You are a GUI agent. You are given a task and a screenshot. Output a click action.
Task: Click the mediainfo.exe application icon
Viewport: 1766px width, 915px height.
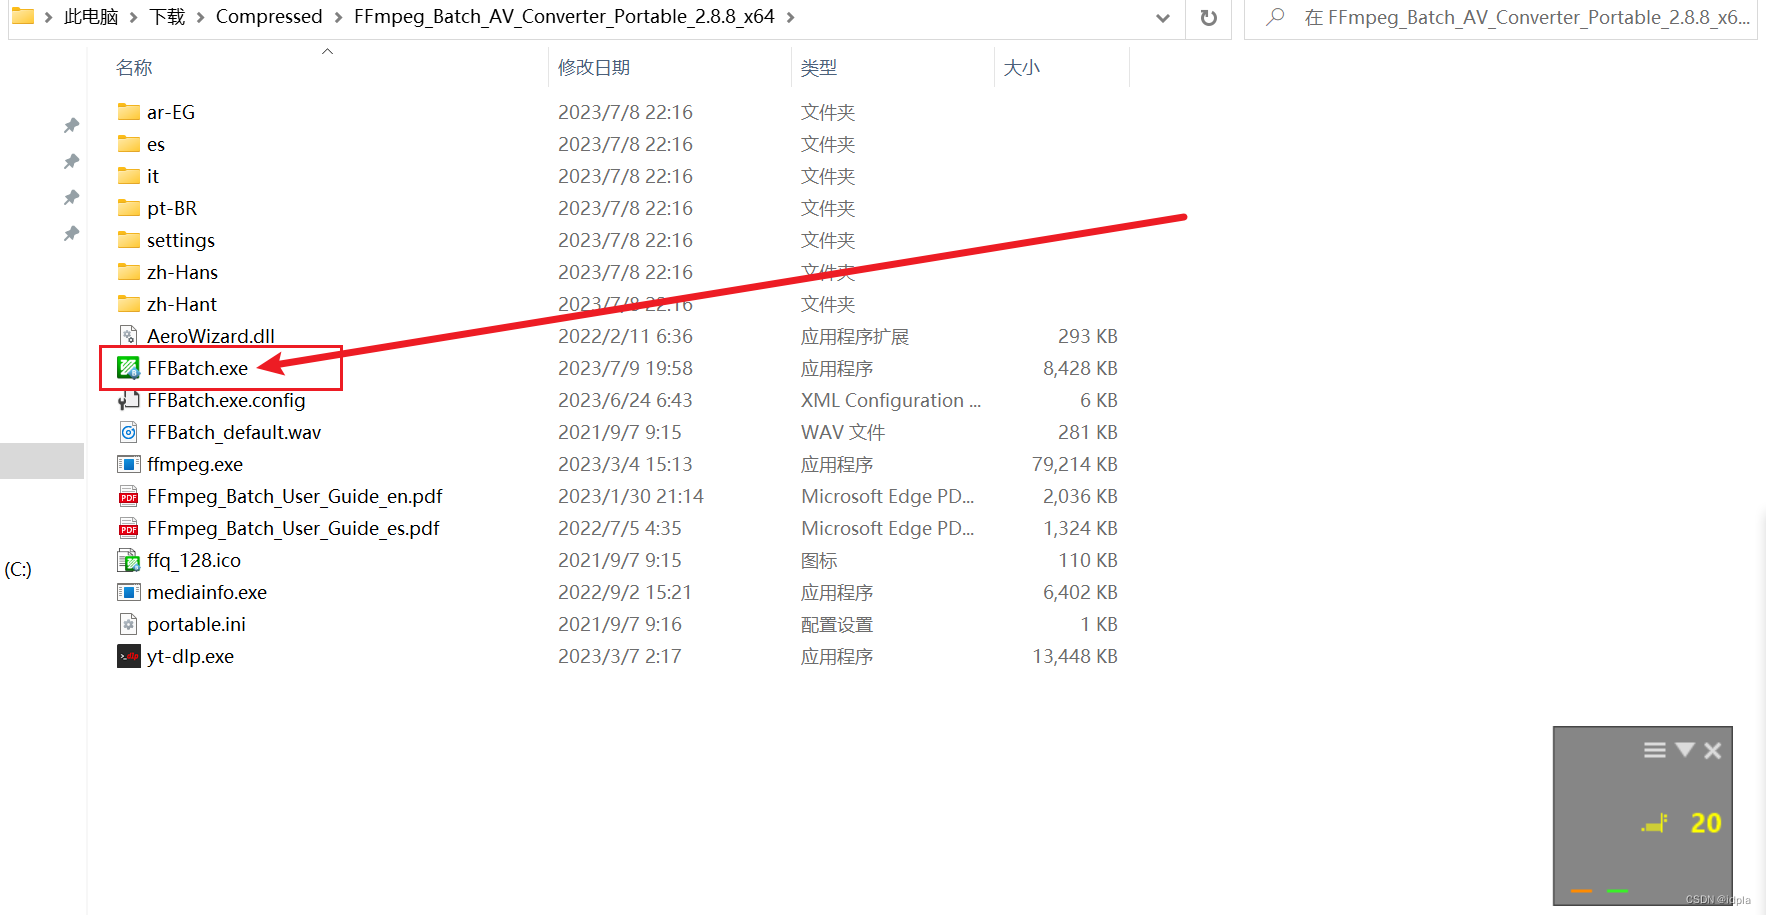(128, 592)
